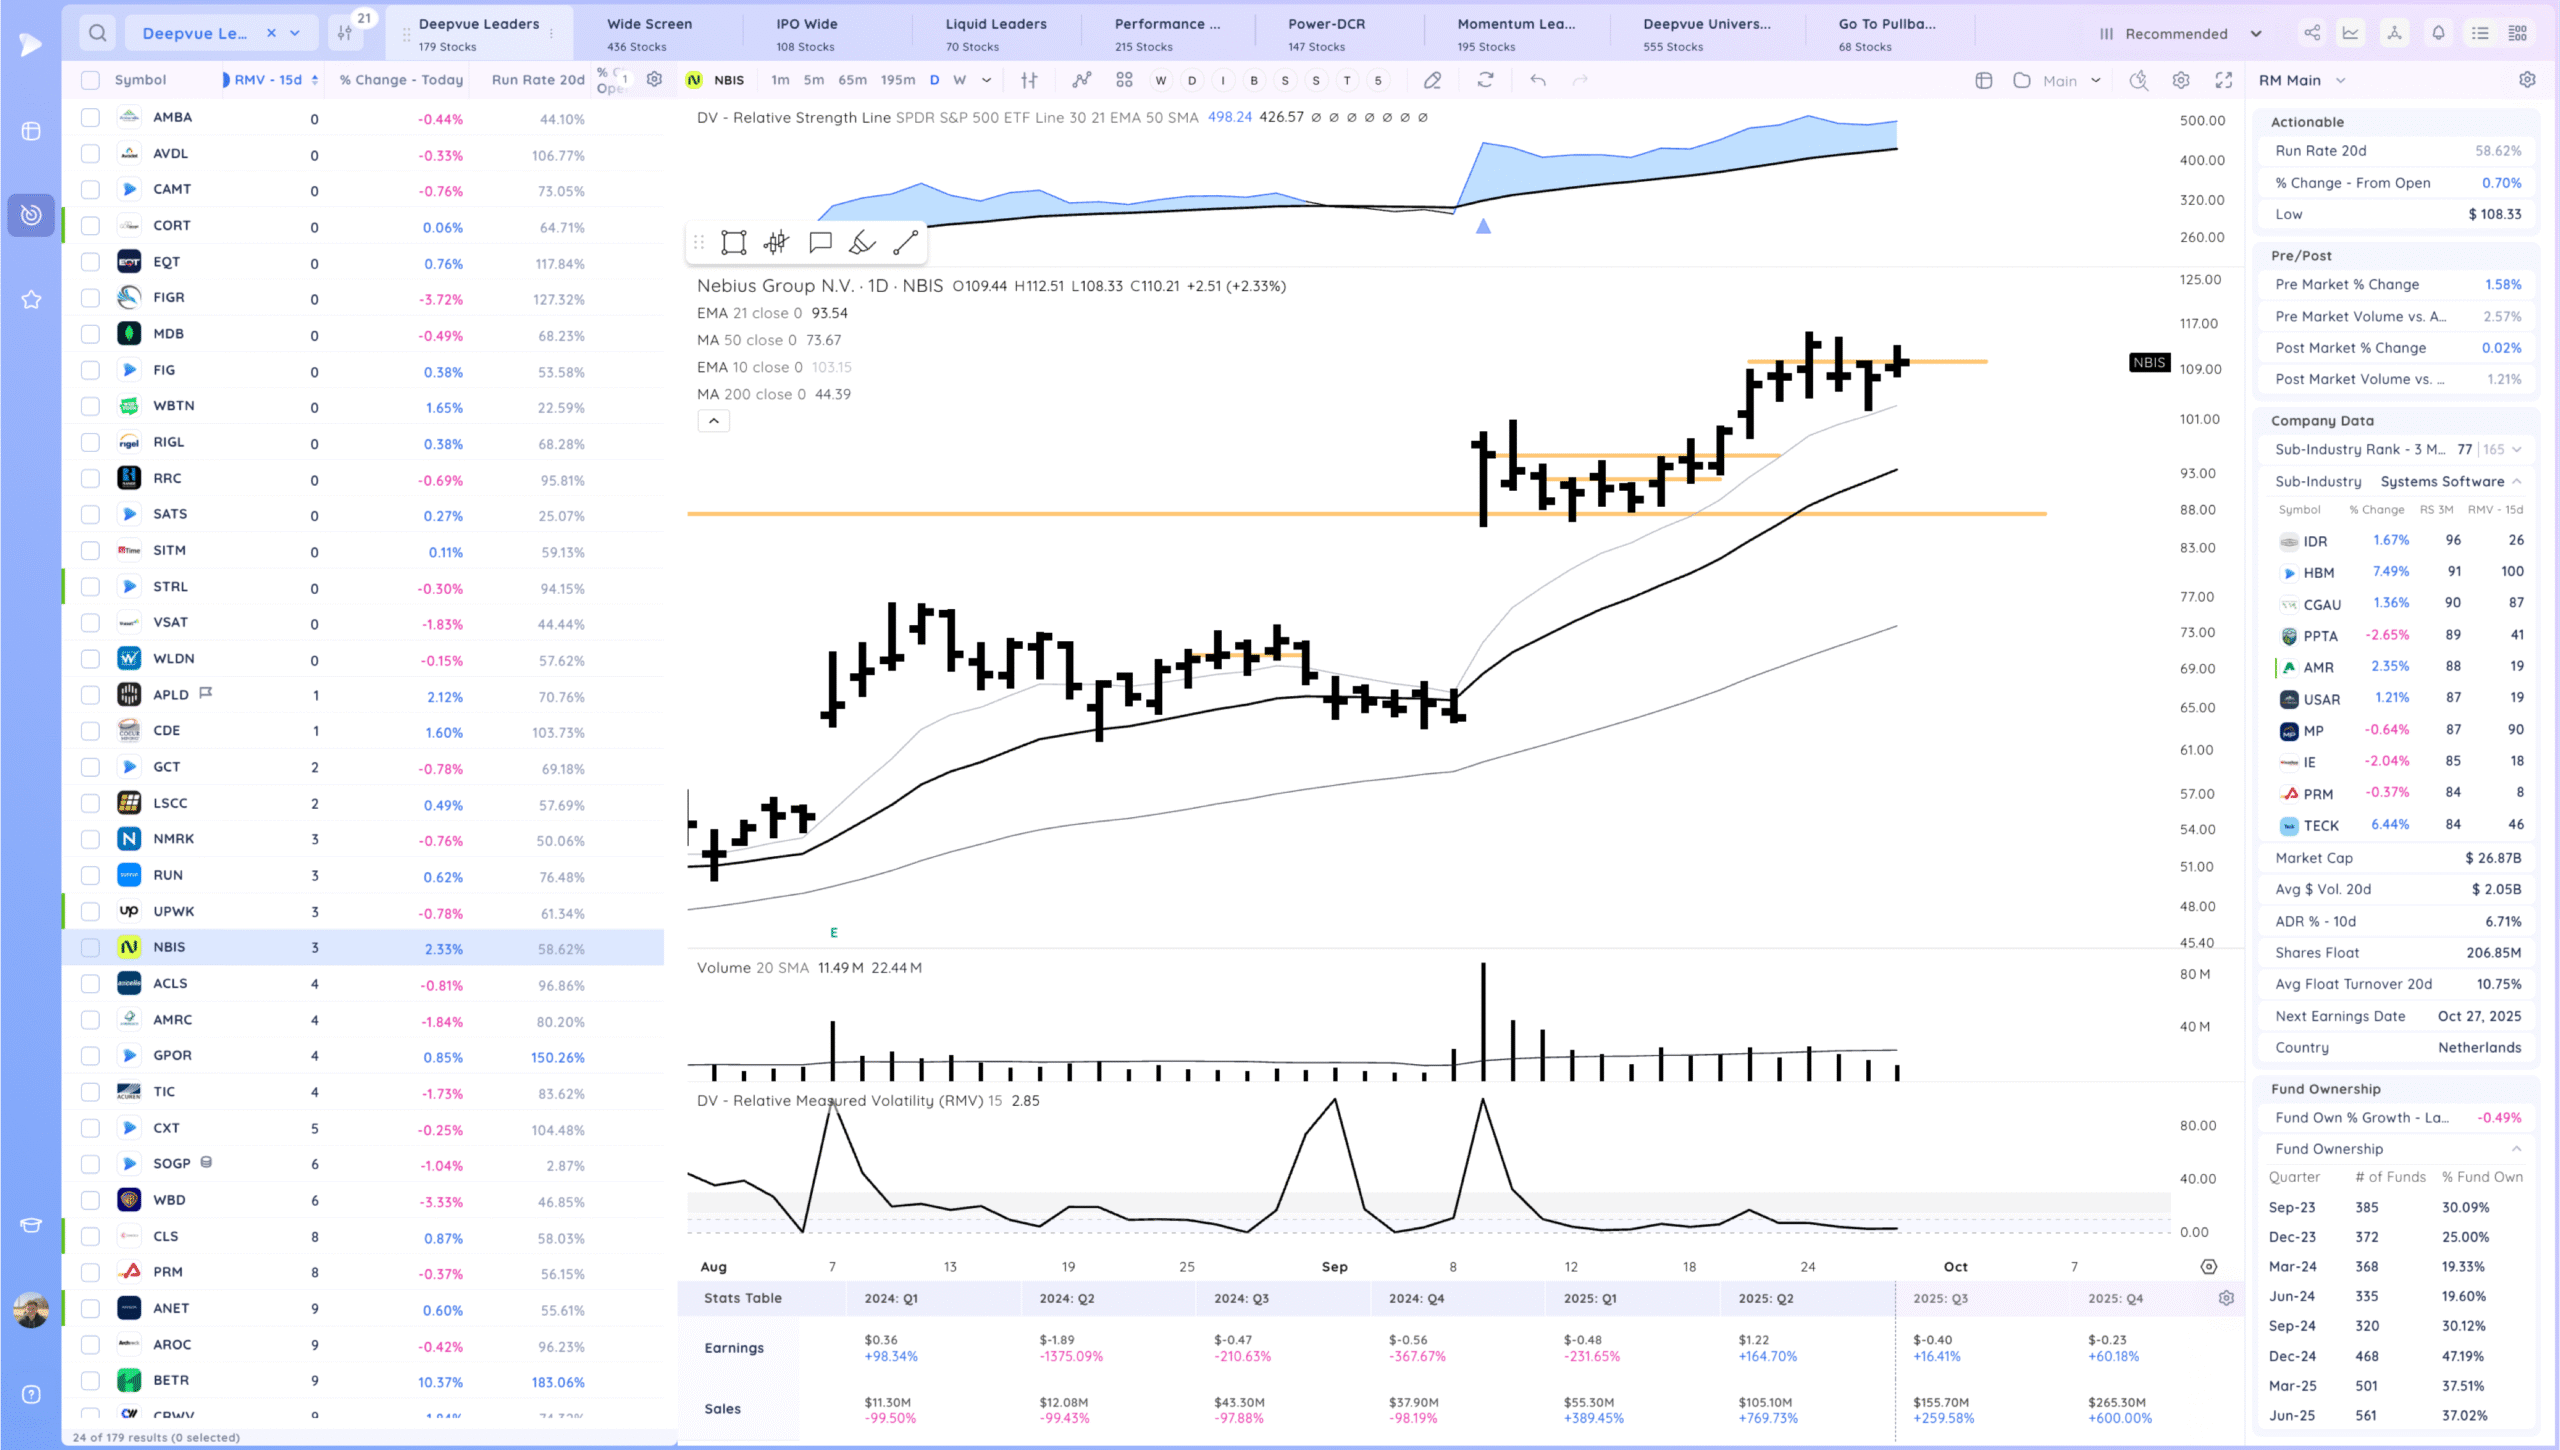Open the watchlist column settings gear
This screenshot has height=1450, width=2560.
tap(654, 79)
